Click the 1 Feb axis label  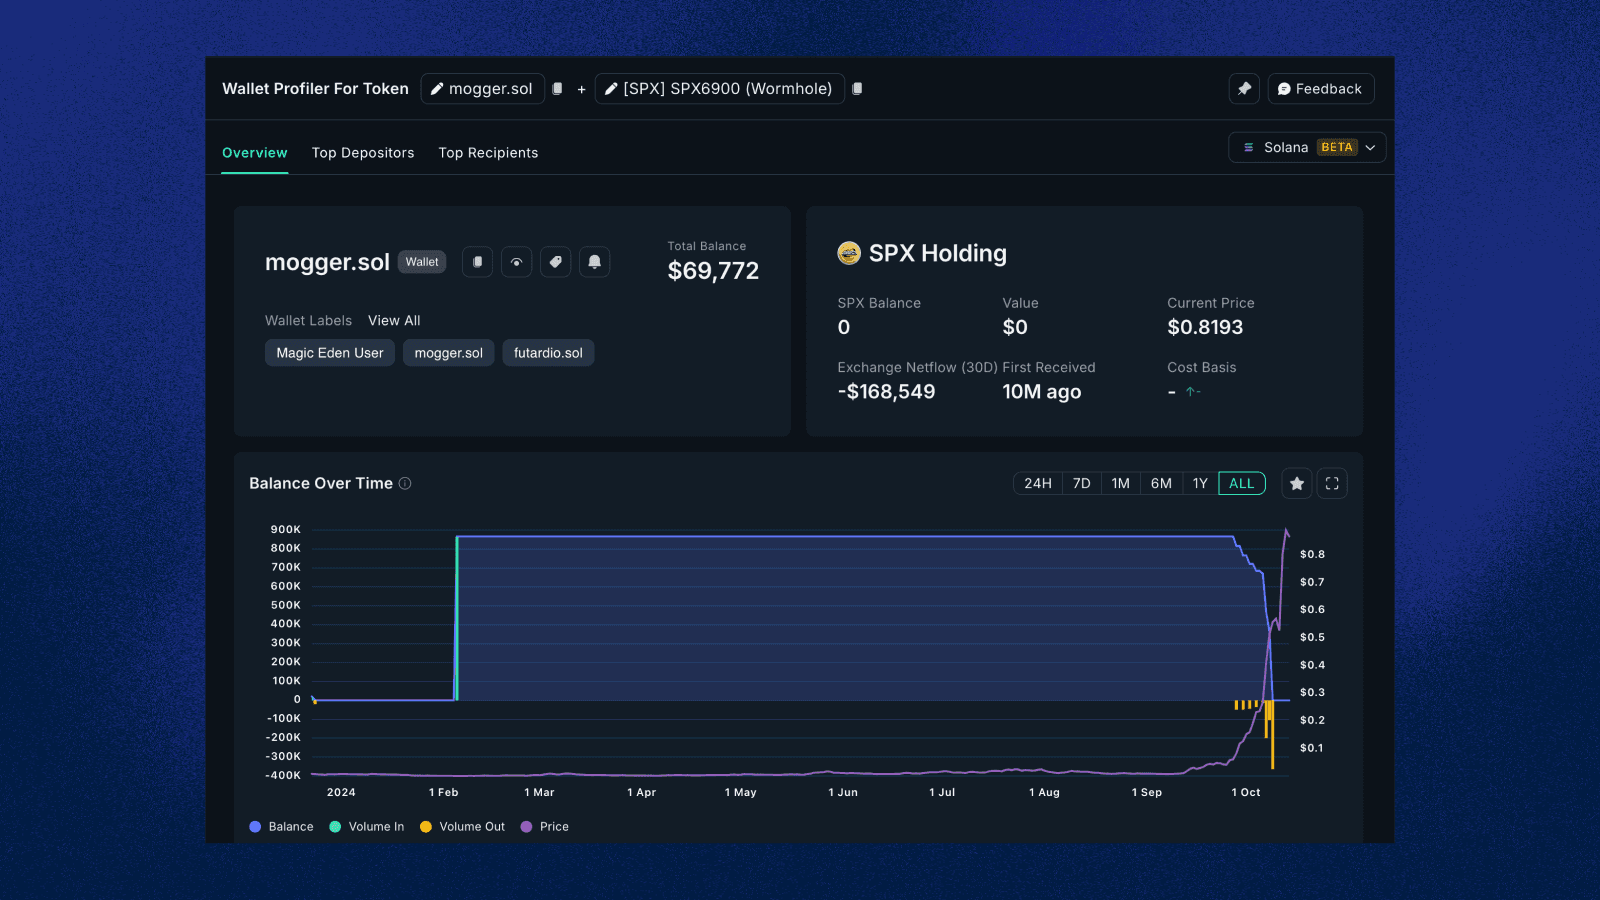(444, 792)
